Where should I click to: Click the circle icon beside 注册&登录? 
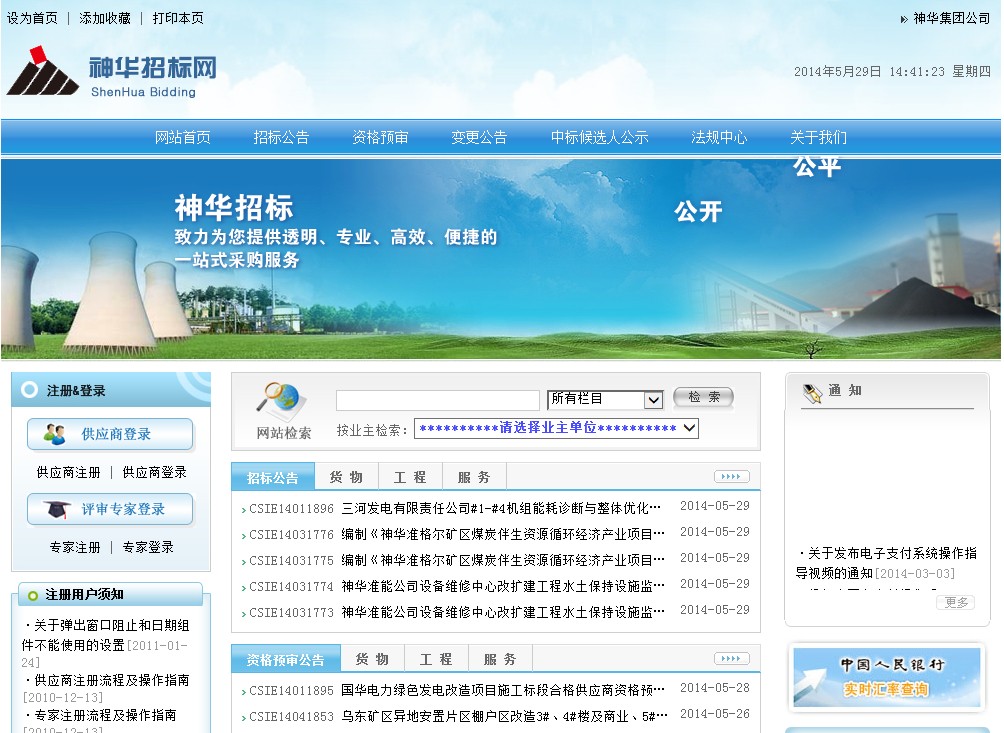29,389
